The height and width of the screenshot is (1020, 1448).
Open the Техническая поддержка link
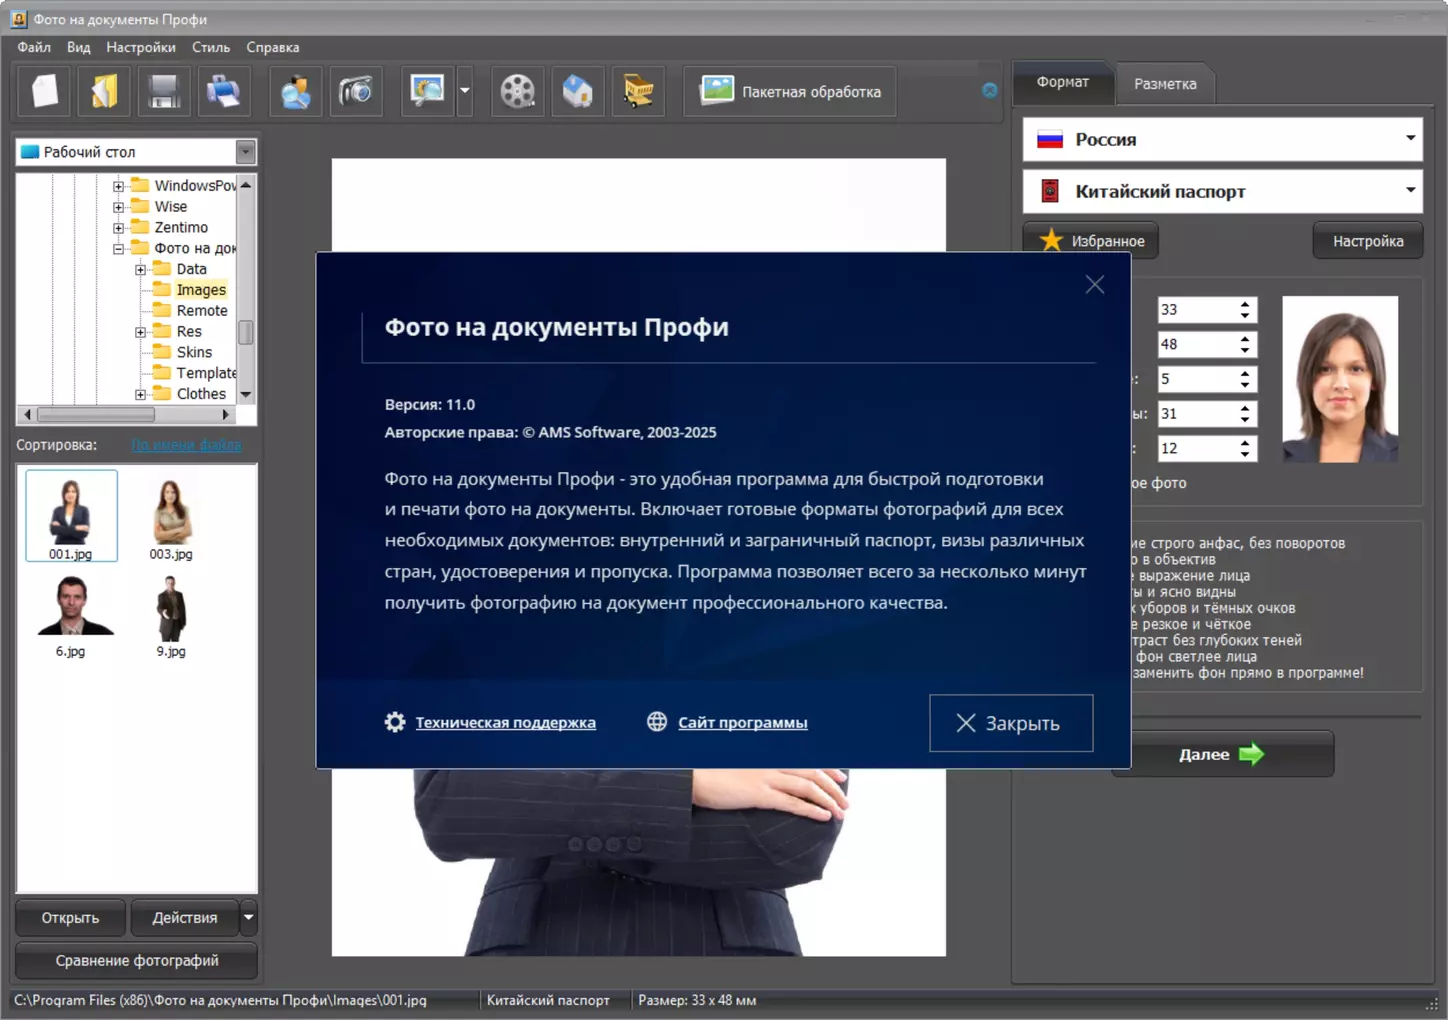coord(506,723)
